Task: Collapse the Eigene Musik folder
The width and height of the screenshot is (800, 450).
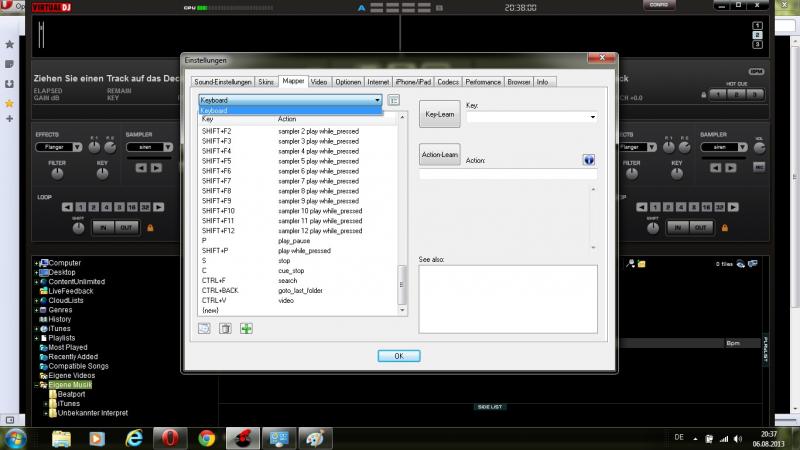Action: [36, 385]
